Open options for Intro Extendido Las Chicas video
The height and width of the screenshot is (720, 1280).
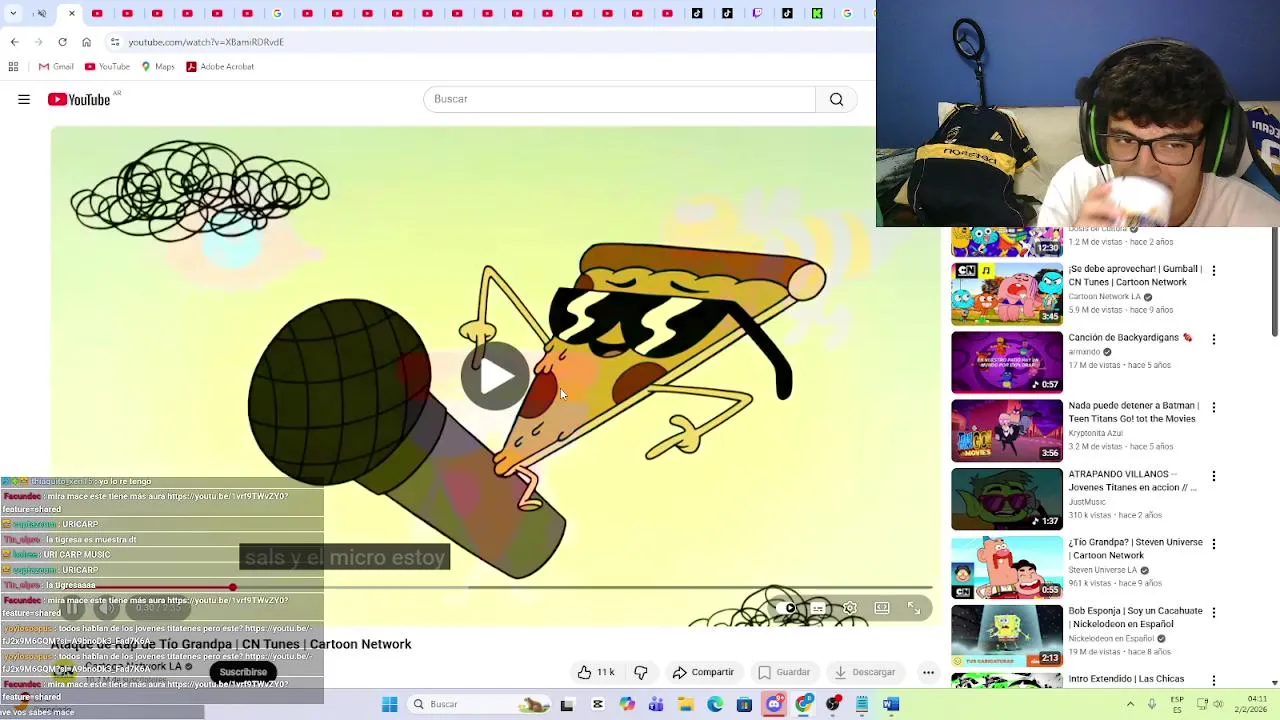coord(1214,681)
